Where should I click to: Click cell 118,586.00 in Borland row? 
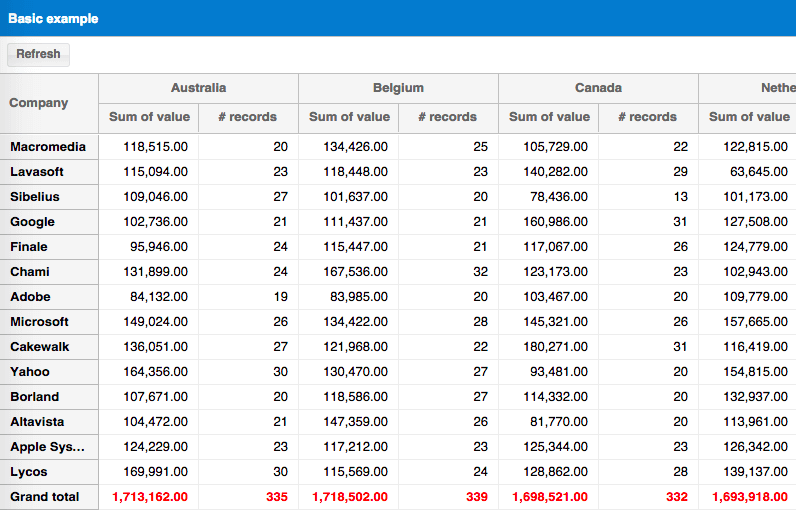click(349, 397)
